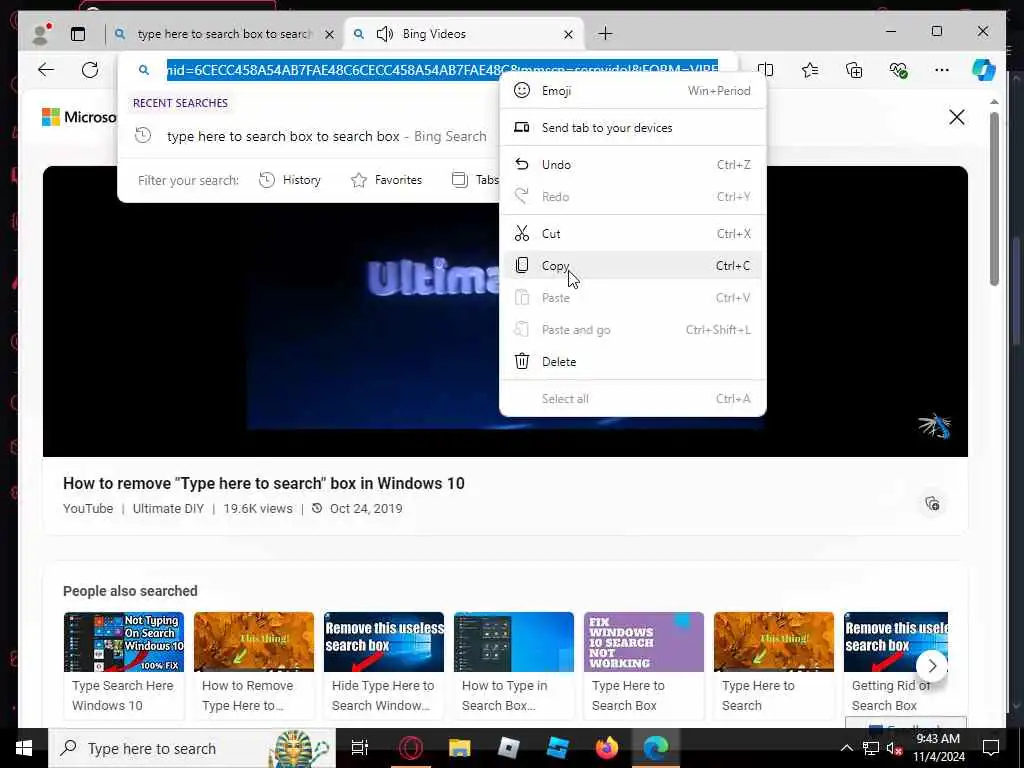
Task: Filter search by History
Action: point(289,180)
